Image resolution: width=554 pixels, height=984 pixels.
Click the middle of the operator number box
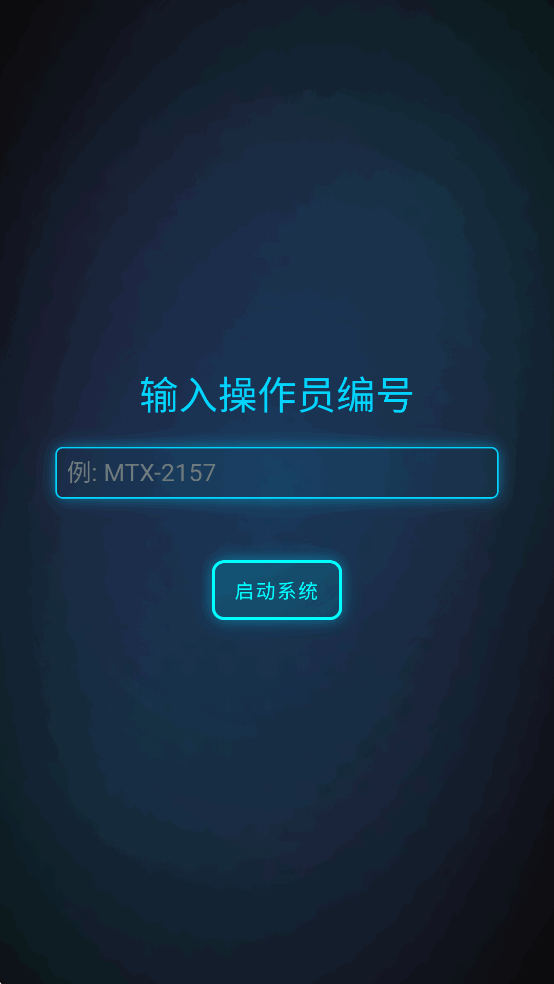click(x=277, y=473)
